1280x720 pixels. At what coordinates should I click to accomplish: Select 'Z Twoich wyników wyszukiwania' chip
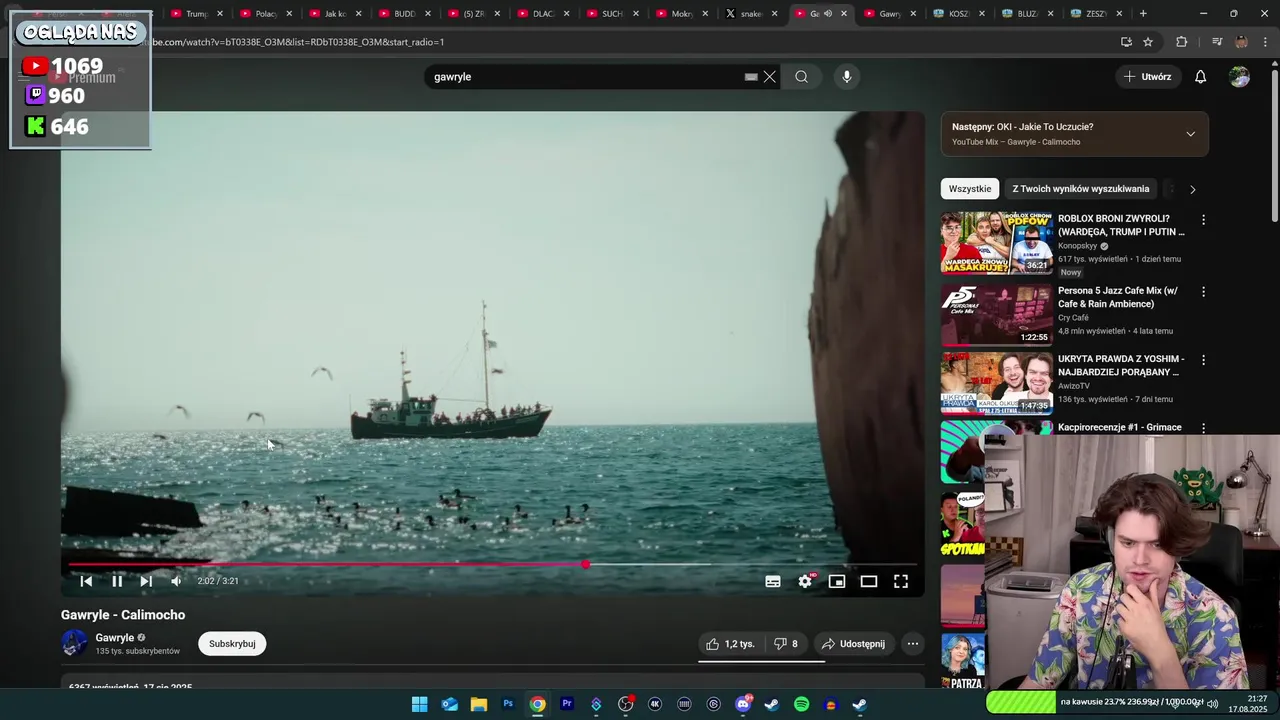point(1080,189)
